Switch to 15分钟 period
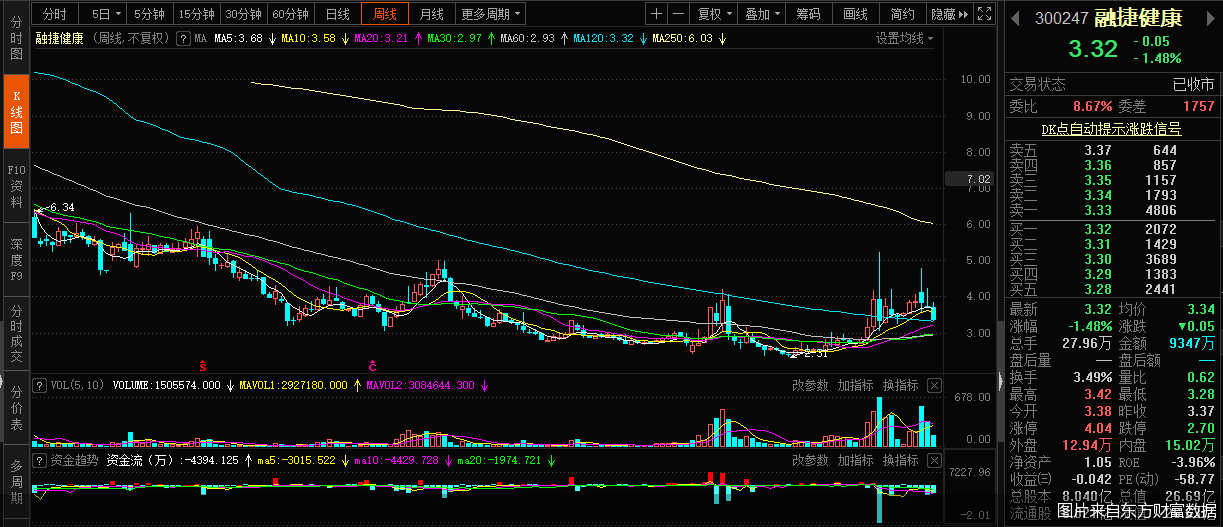 (196, 14)
